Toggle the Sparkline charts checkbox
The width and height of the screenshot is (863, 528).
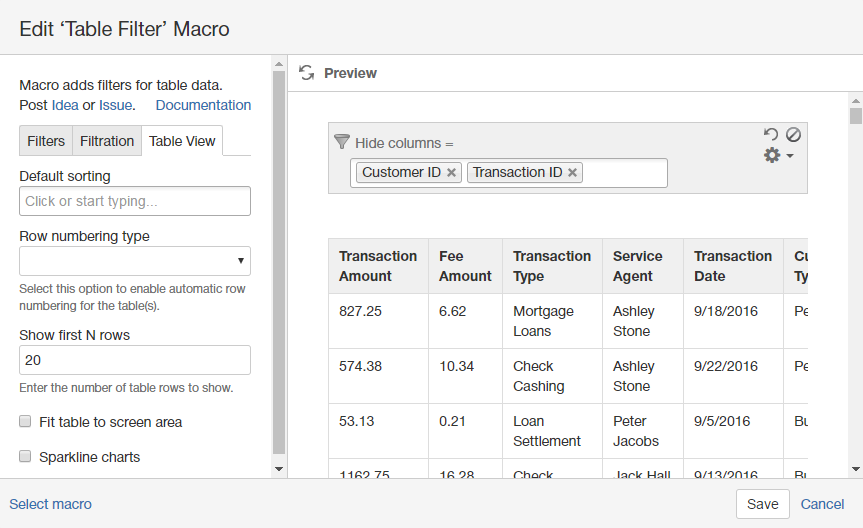click(25, 457)
